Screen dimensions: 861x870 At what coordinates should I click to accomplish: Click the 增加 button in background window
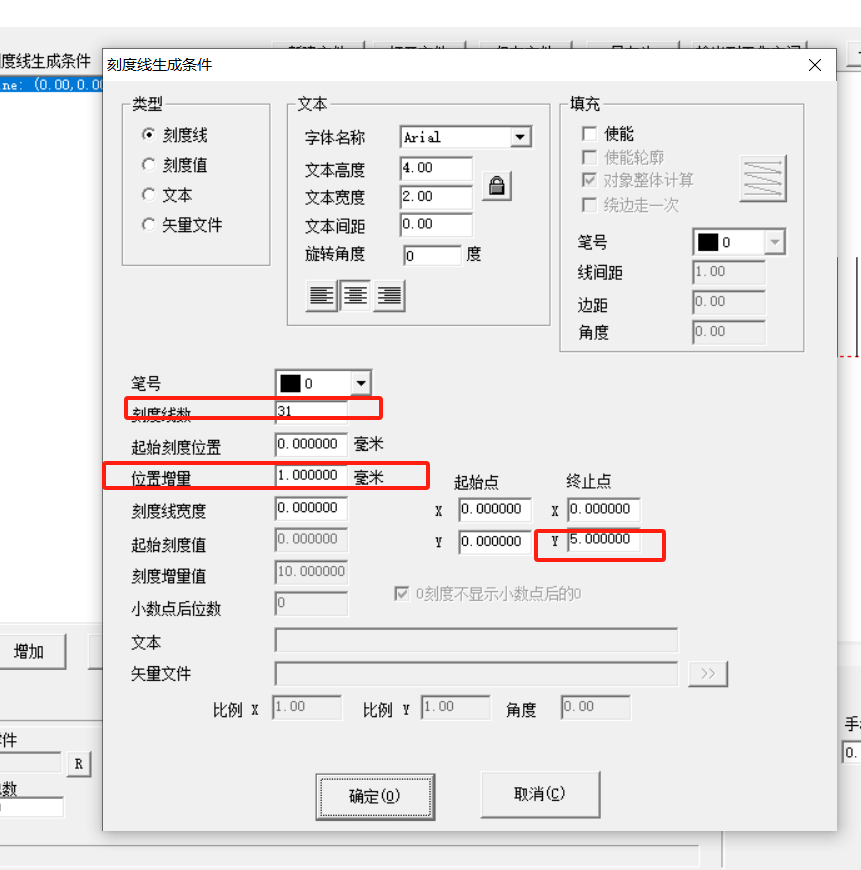pos(31,651)
